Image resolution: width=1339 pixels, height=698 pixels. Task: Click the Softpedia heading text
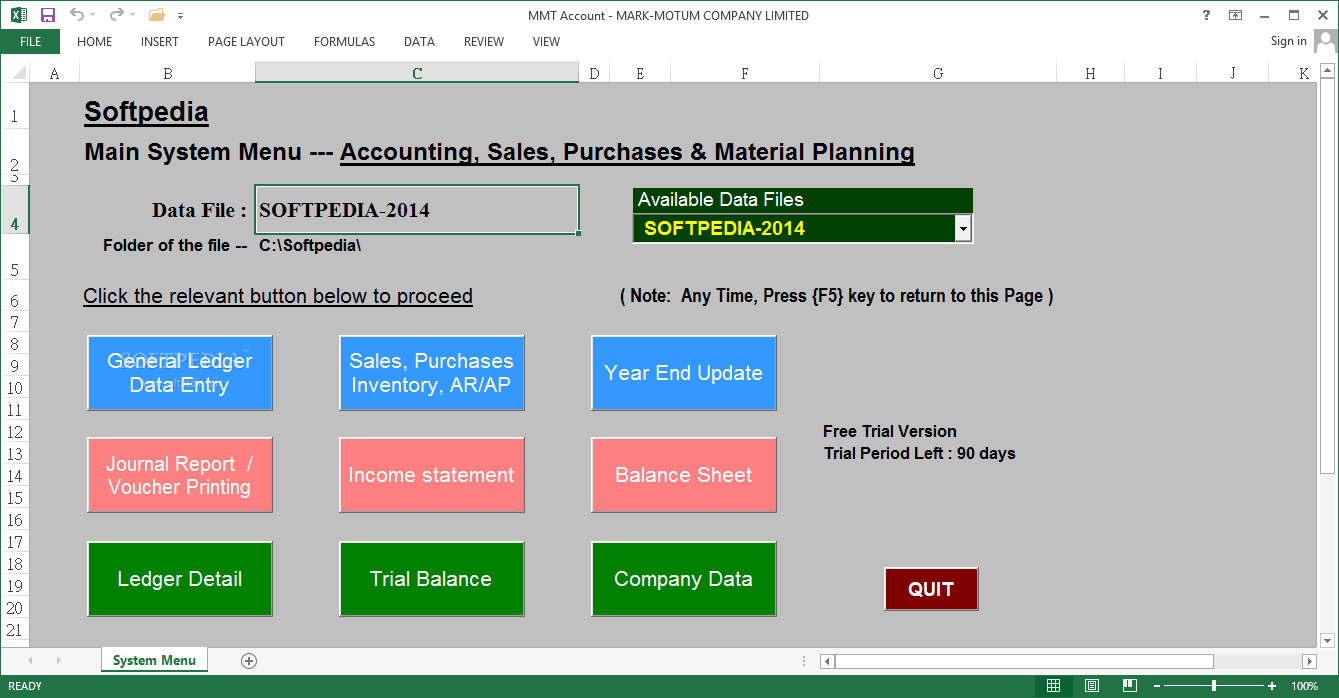point(146,111)
